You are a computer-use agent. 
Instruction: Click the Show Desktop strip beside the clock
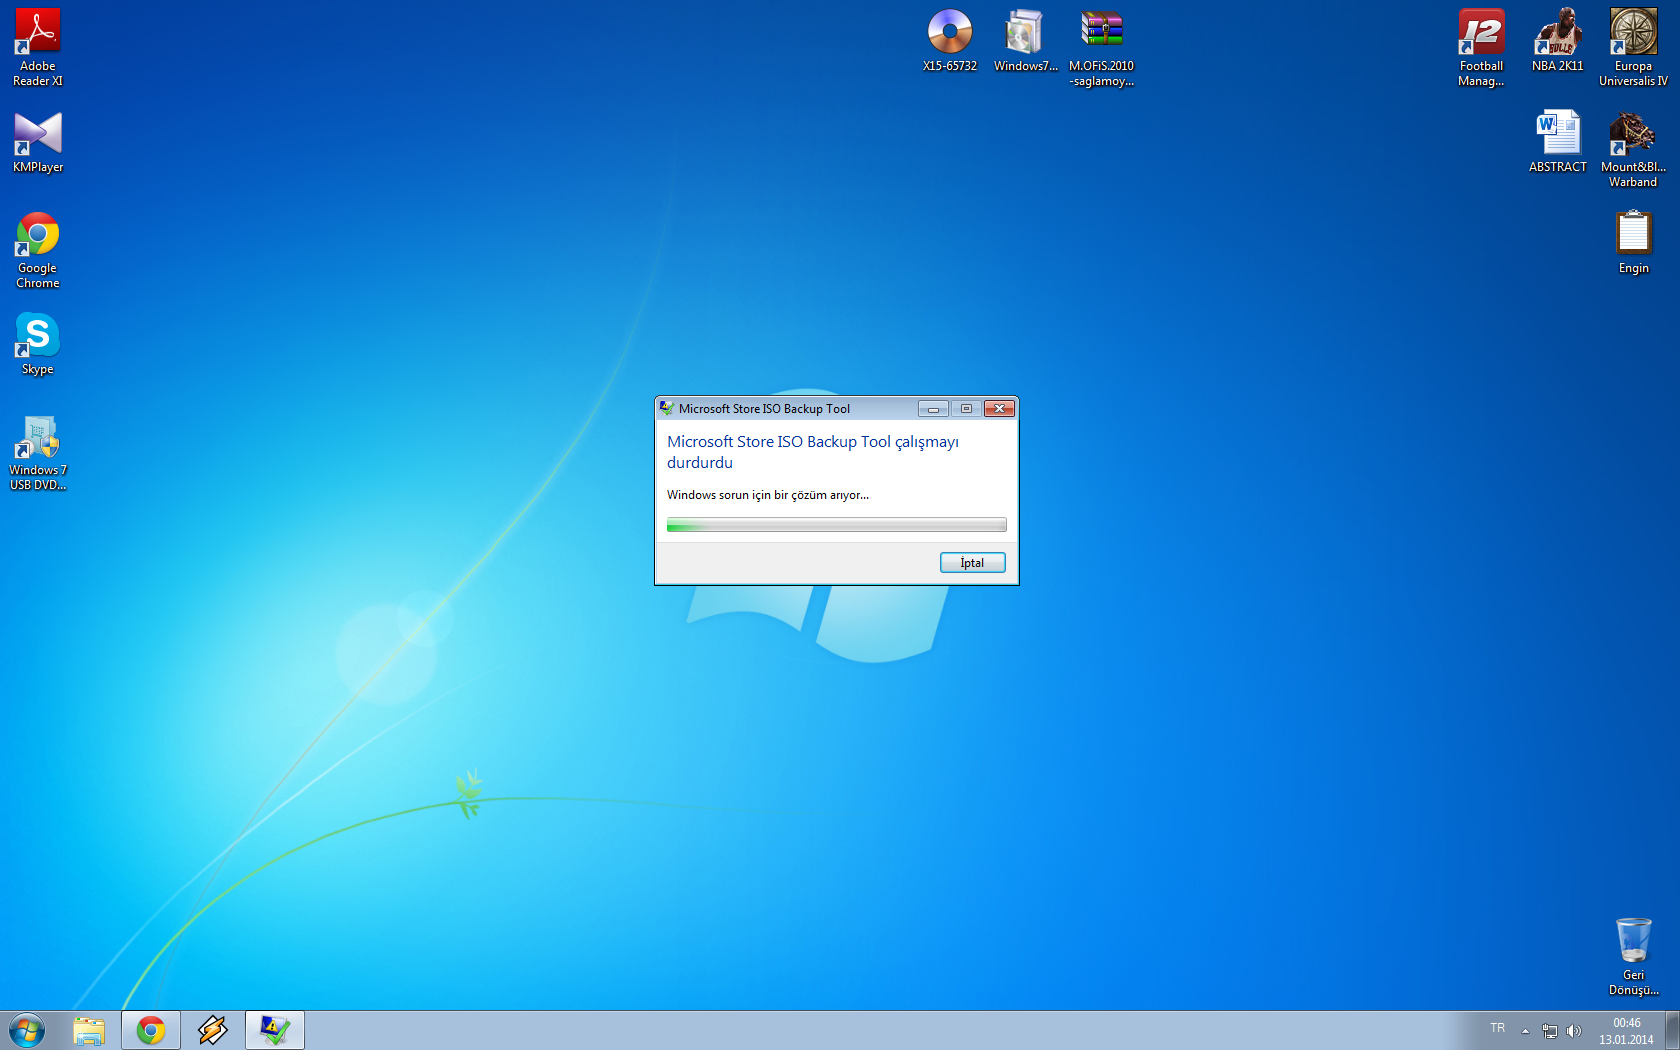pos(1672,1030)
